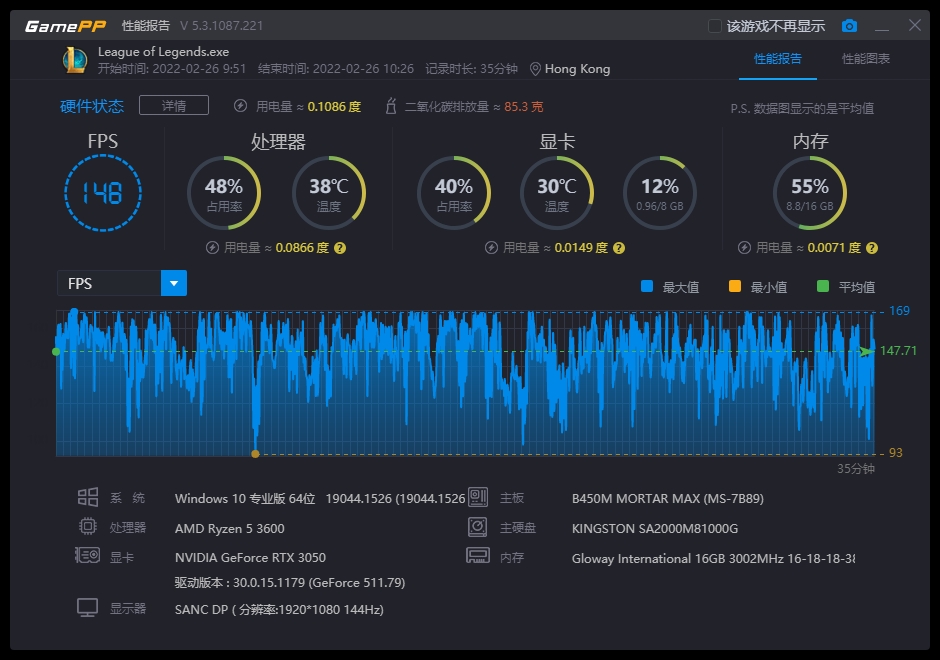Toggle the orange minimum value legend
This screenshot has width=940, height=660.
click(x=735, y=287)
